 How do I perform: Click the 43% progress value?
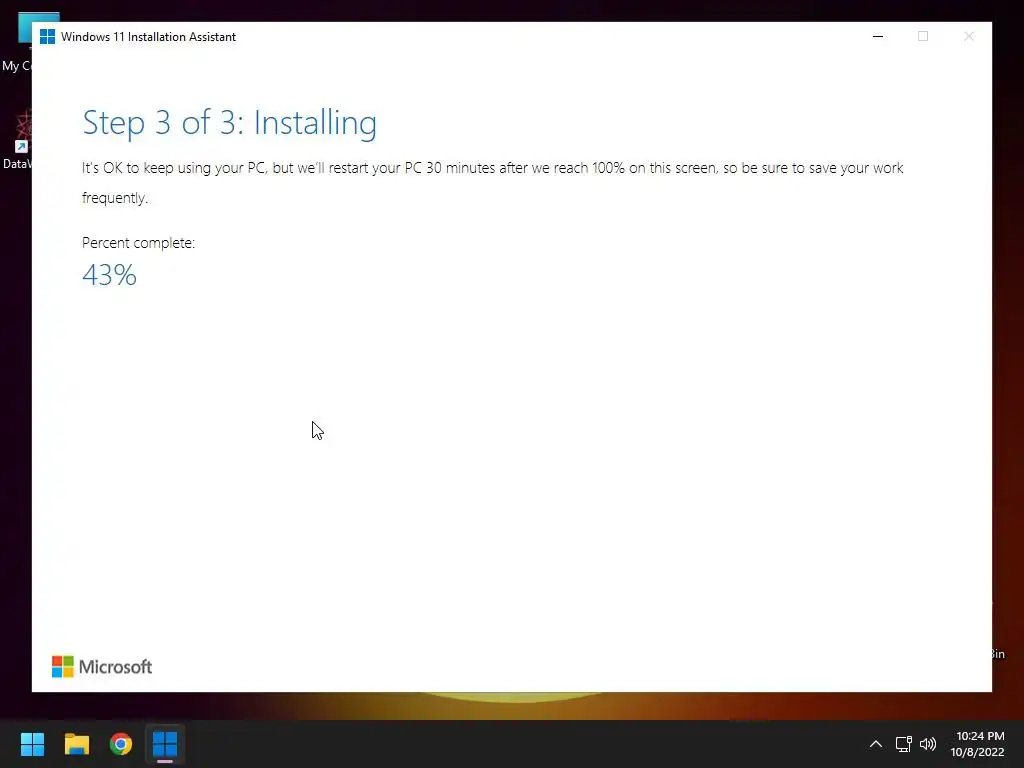pos(109,275)
